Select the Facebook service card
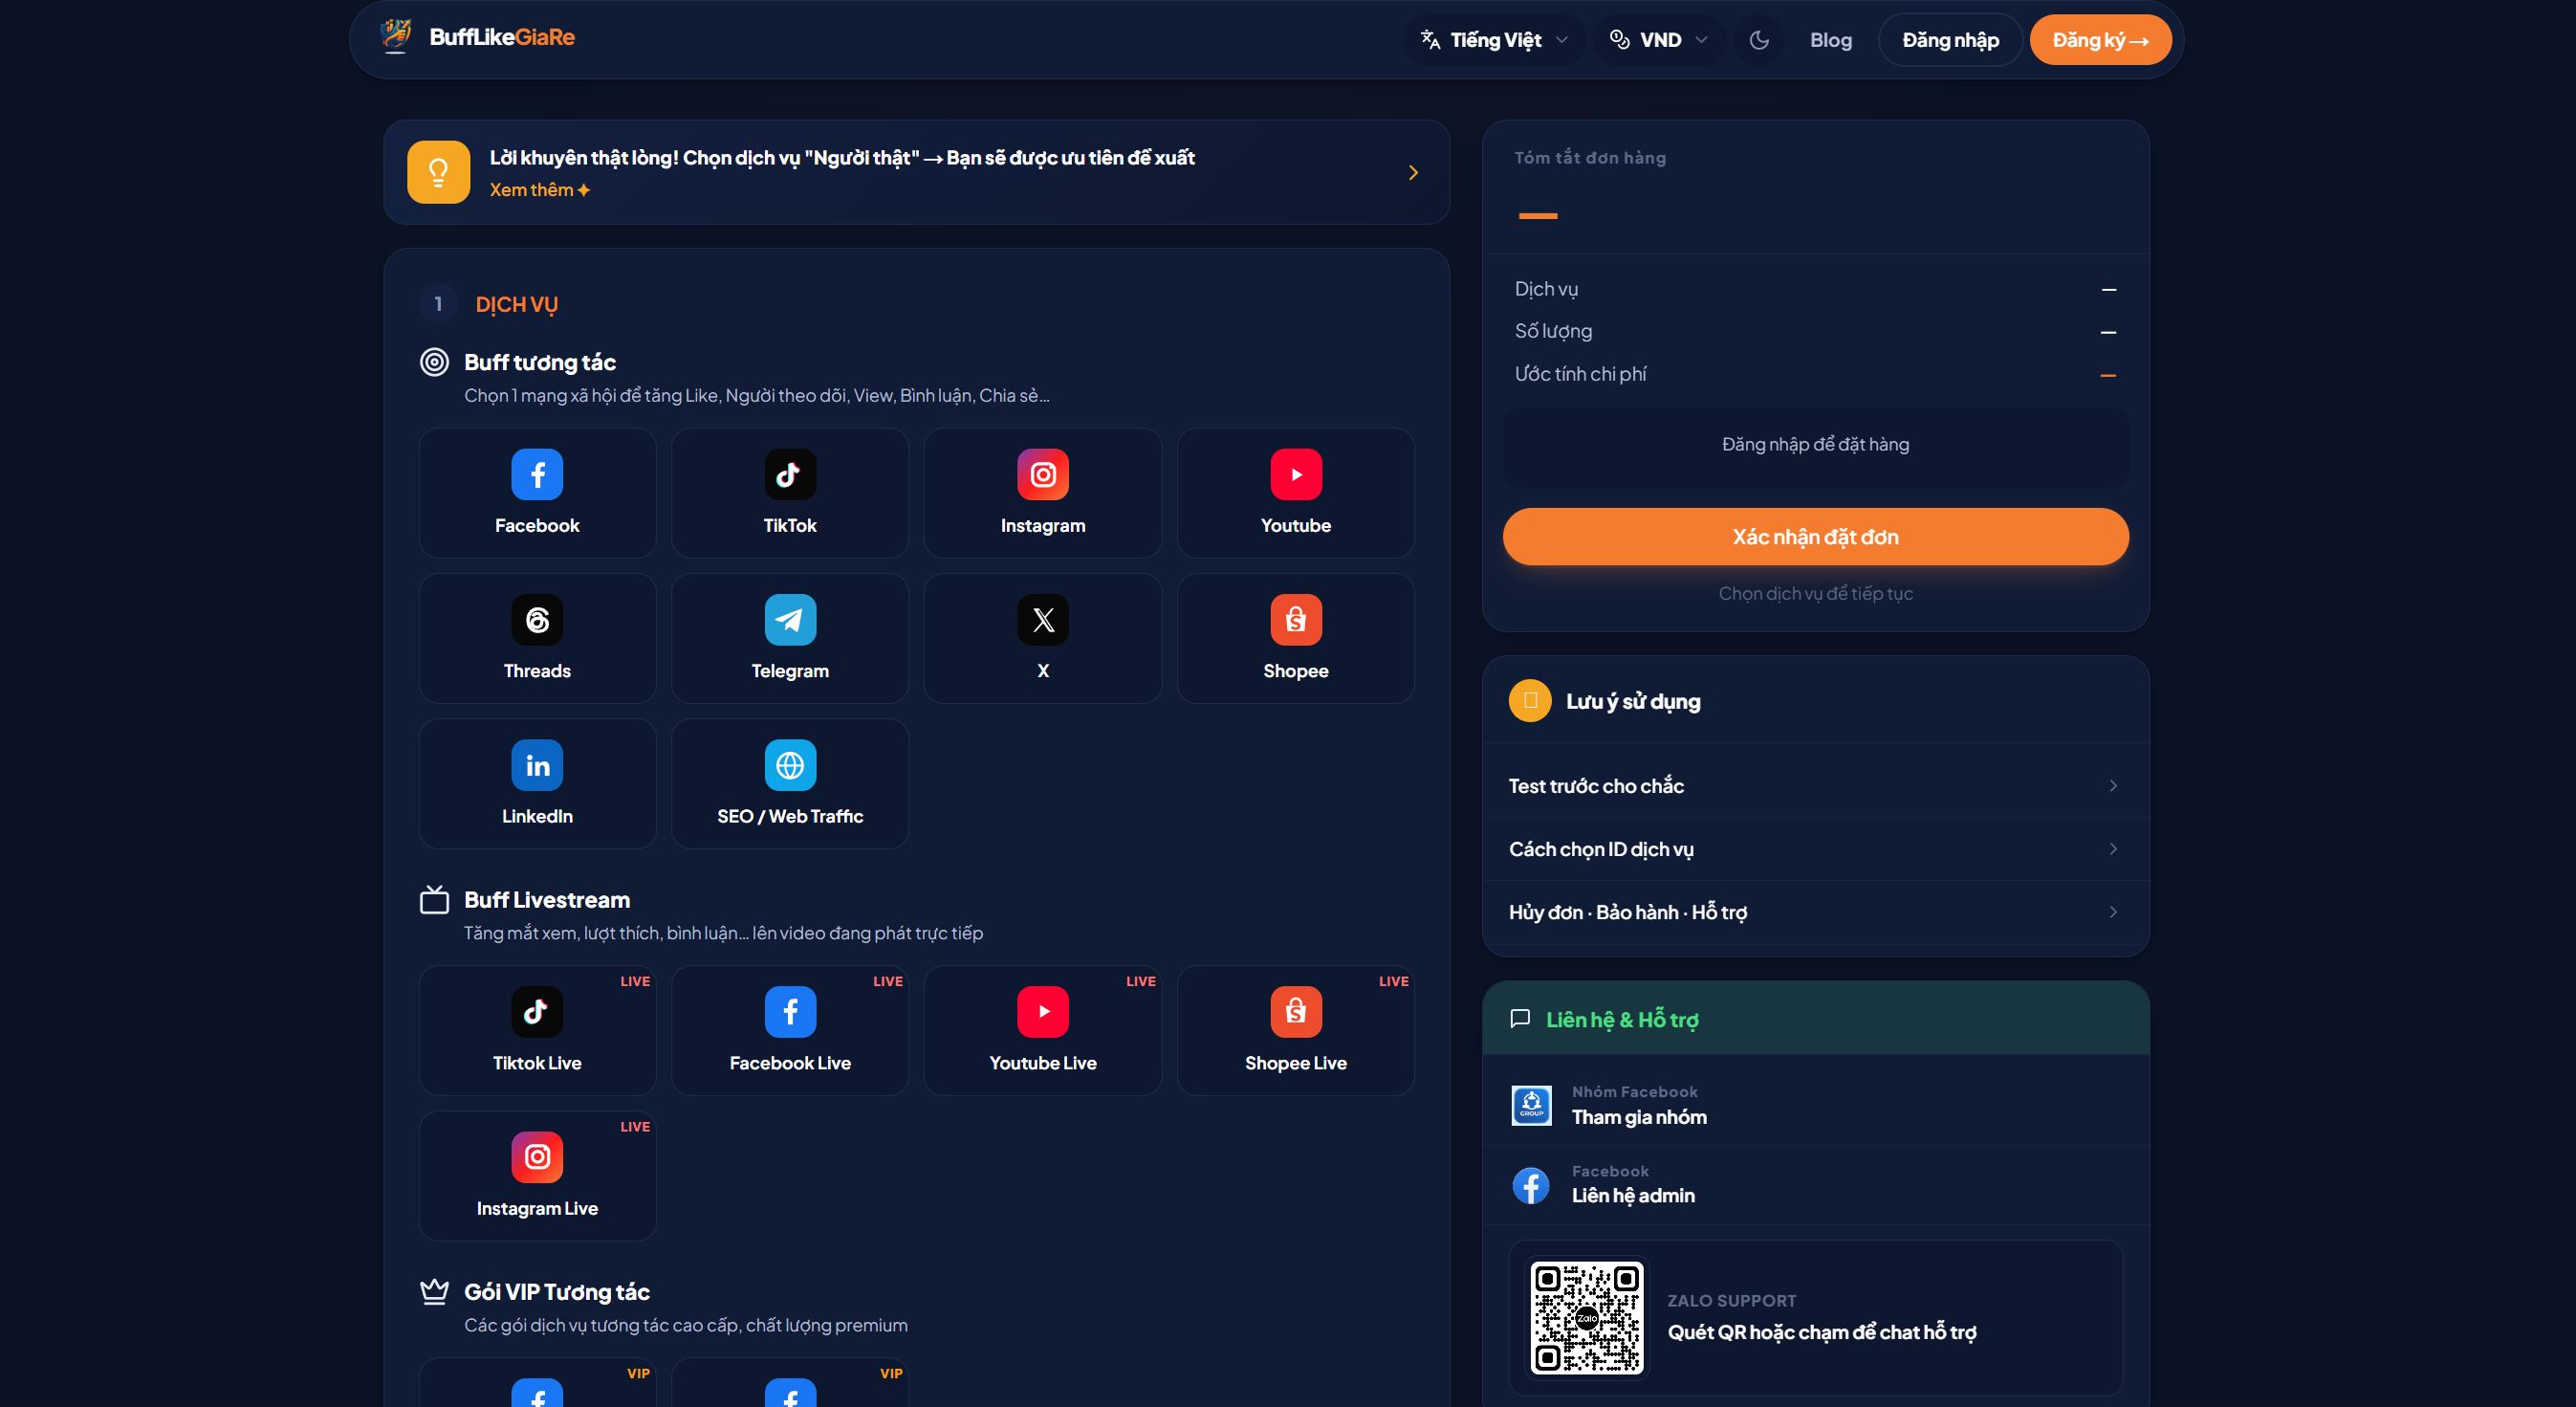2576x1407 pixels. coord(537,493)
